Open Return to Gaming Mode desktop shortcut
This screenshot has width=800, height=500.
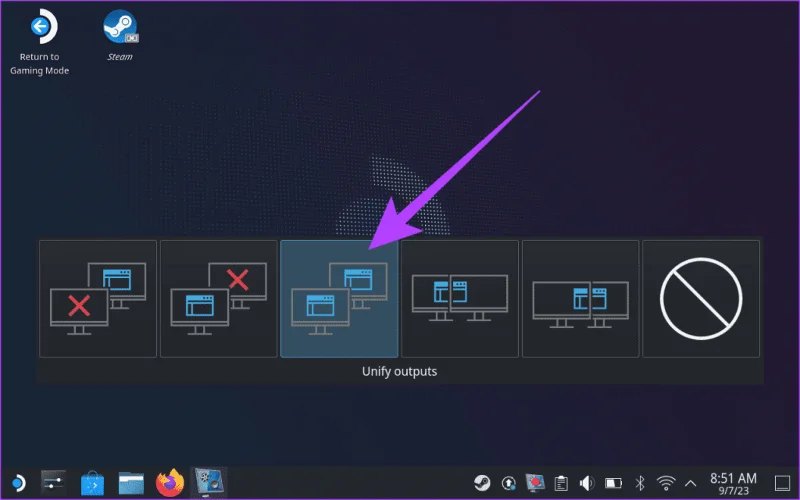tap(40, 42)
